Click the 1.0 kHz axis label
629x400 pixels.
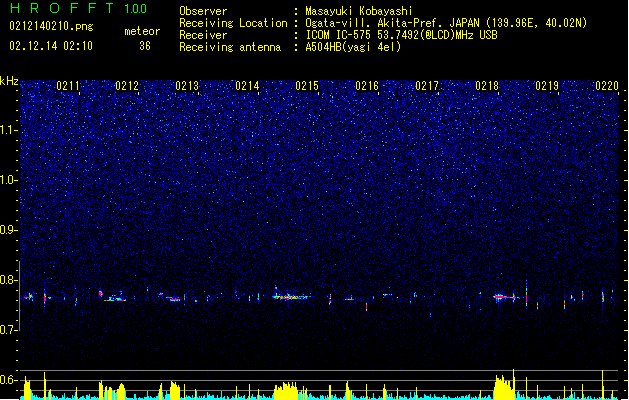pyautogui.click(x=9, y=180)
